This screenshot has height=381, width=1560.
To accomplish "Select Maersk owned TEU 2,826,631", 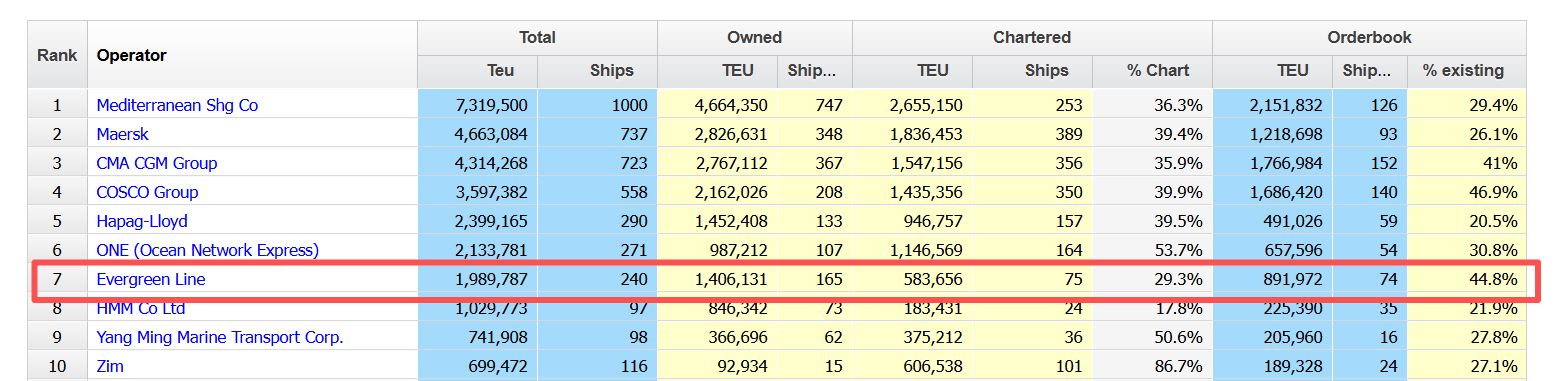I will [x=717, y=134].
